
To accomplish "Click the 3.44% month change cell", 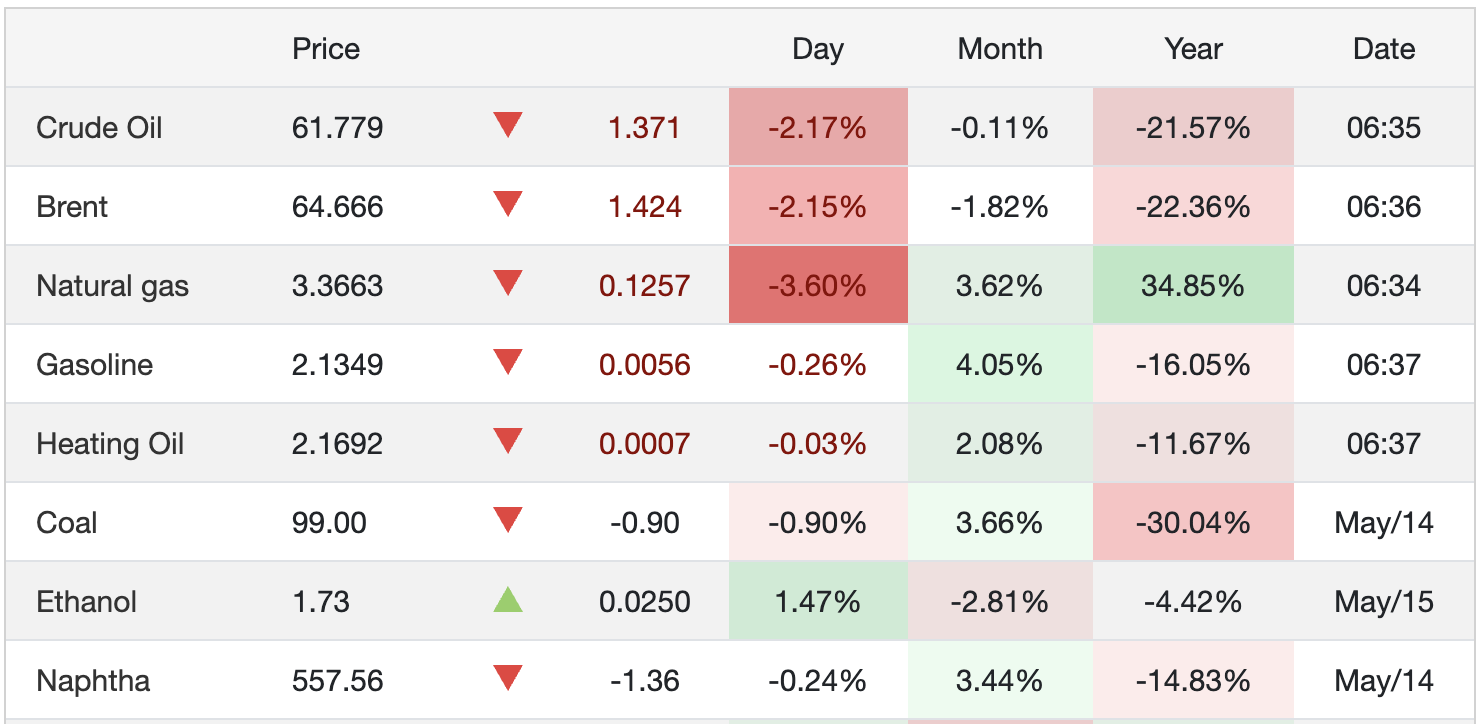I will (1000, 680).
